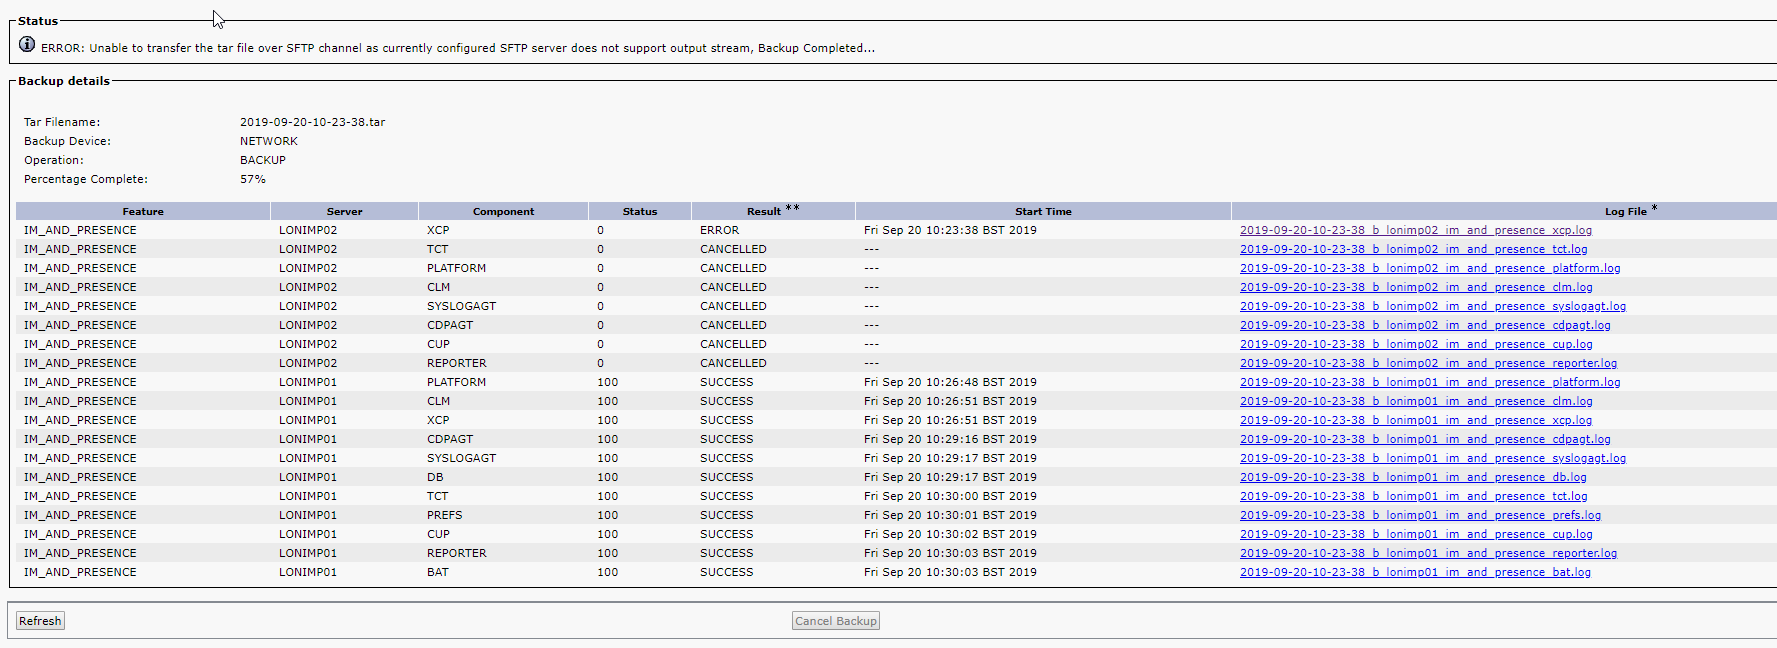View the lonimp01 cup.log file
Viewport: 1777px width, 648px height.
point(1415,534)
